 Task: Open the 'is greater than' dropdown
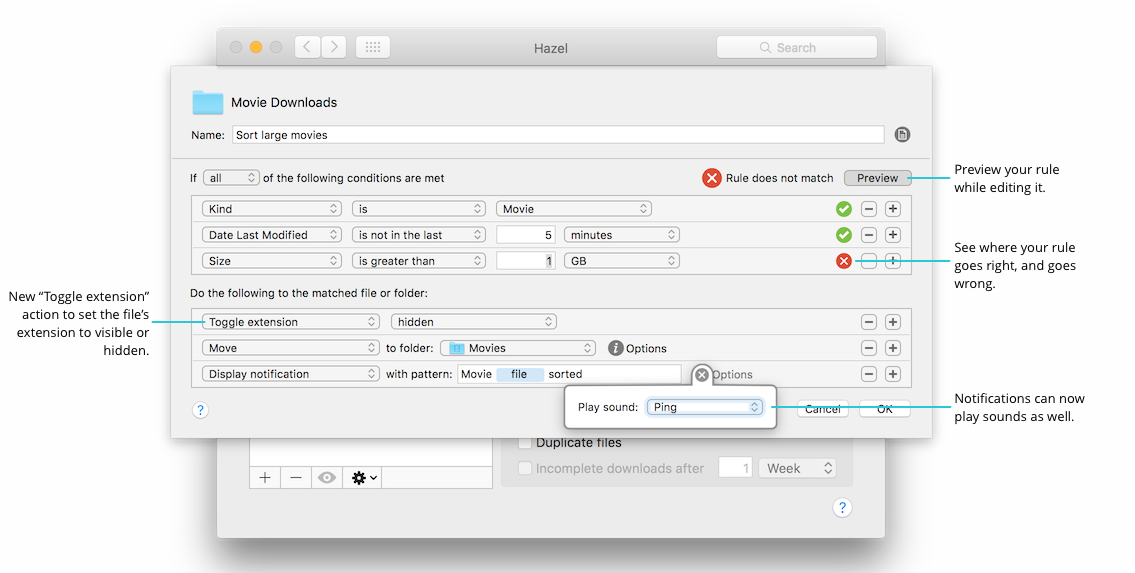pyautogui.click(x=418, y=261)
